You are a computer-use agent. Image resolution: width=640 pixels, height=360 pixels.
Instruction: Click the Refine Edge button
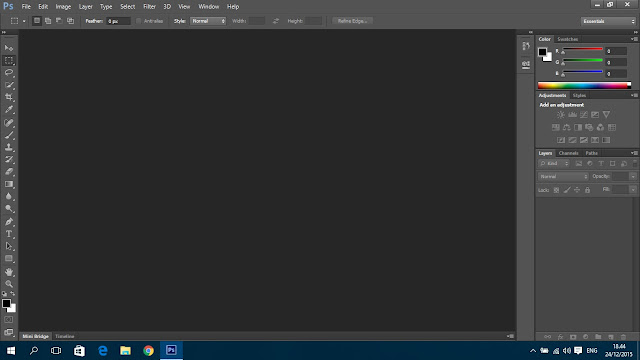pyautogui.click(x=352, y=21)
